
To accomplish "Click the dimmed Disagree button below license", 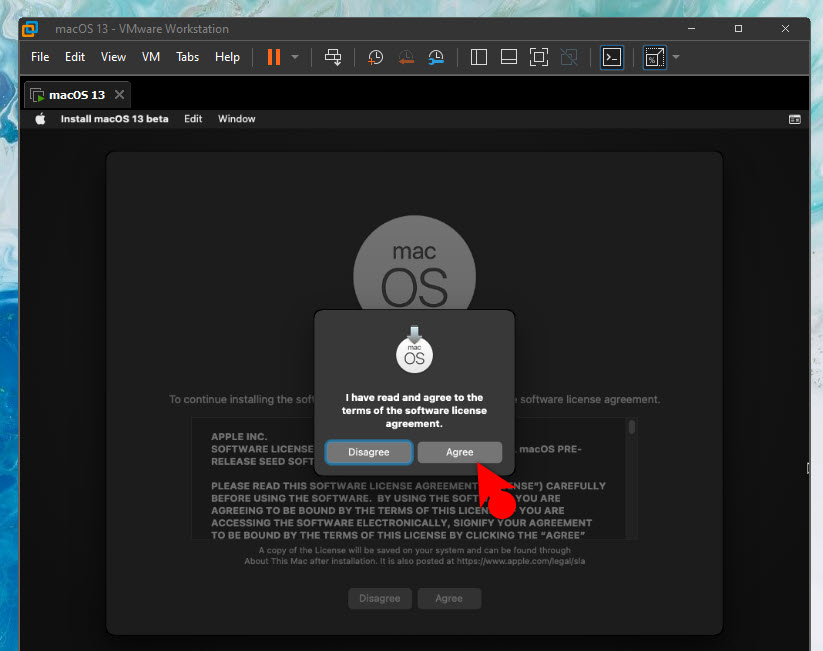I will [379, 598].
